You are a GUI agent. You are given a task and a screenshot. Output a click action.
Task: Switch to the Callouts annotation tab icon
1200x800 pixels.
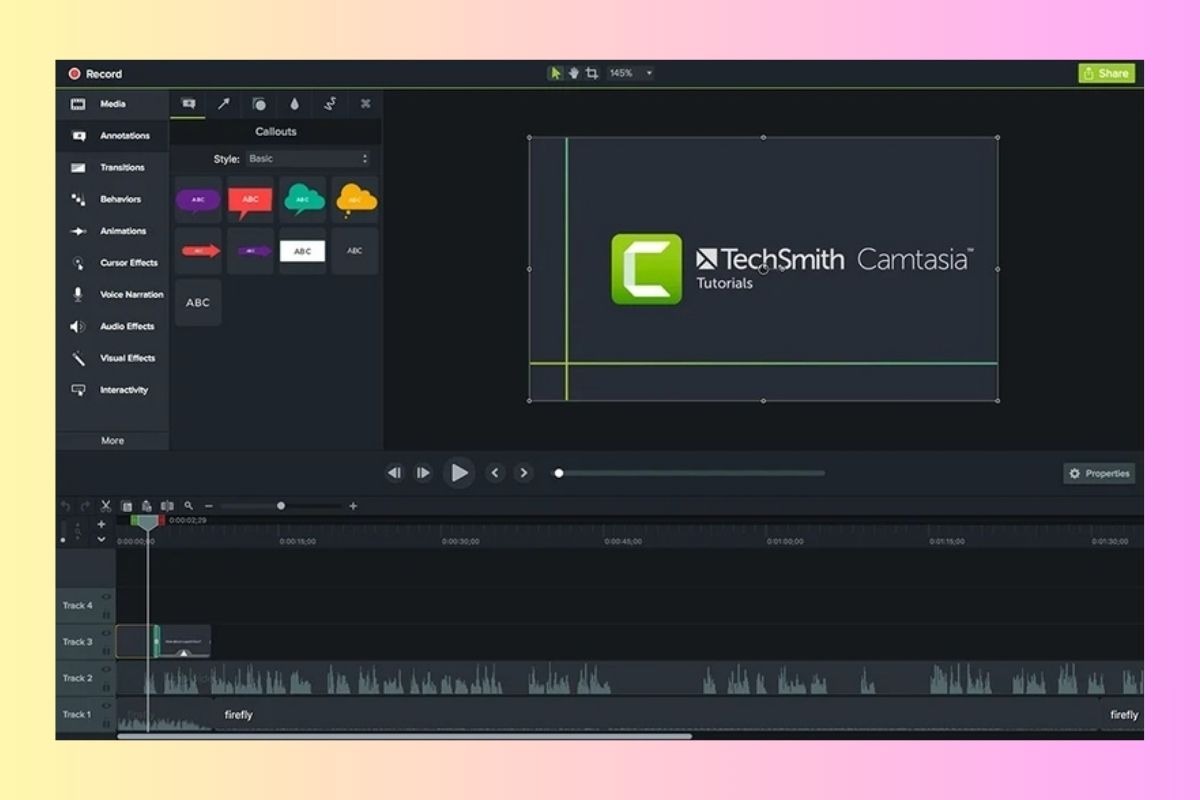pyautogui.click(x=188, y=104)
